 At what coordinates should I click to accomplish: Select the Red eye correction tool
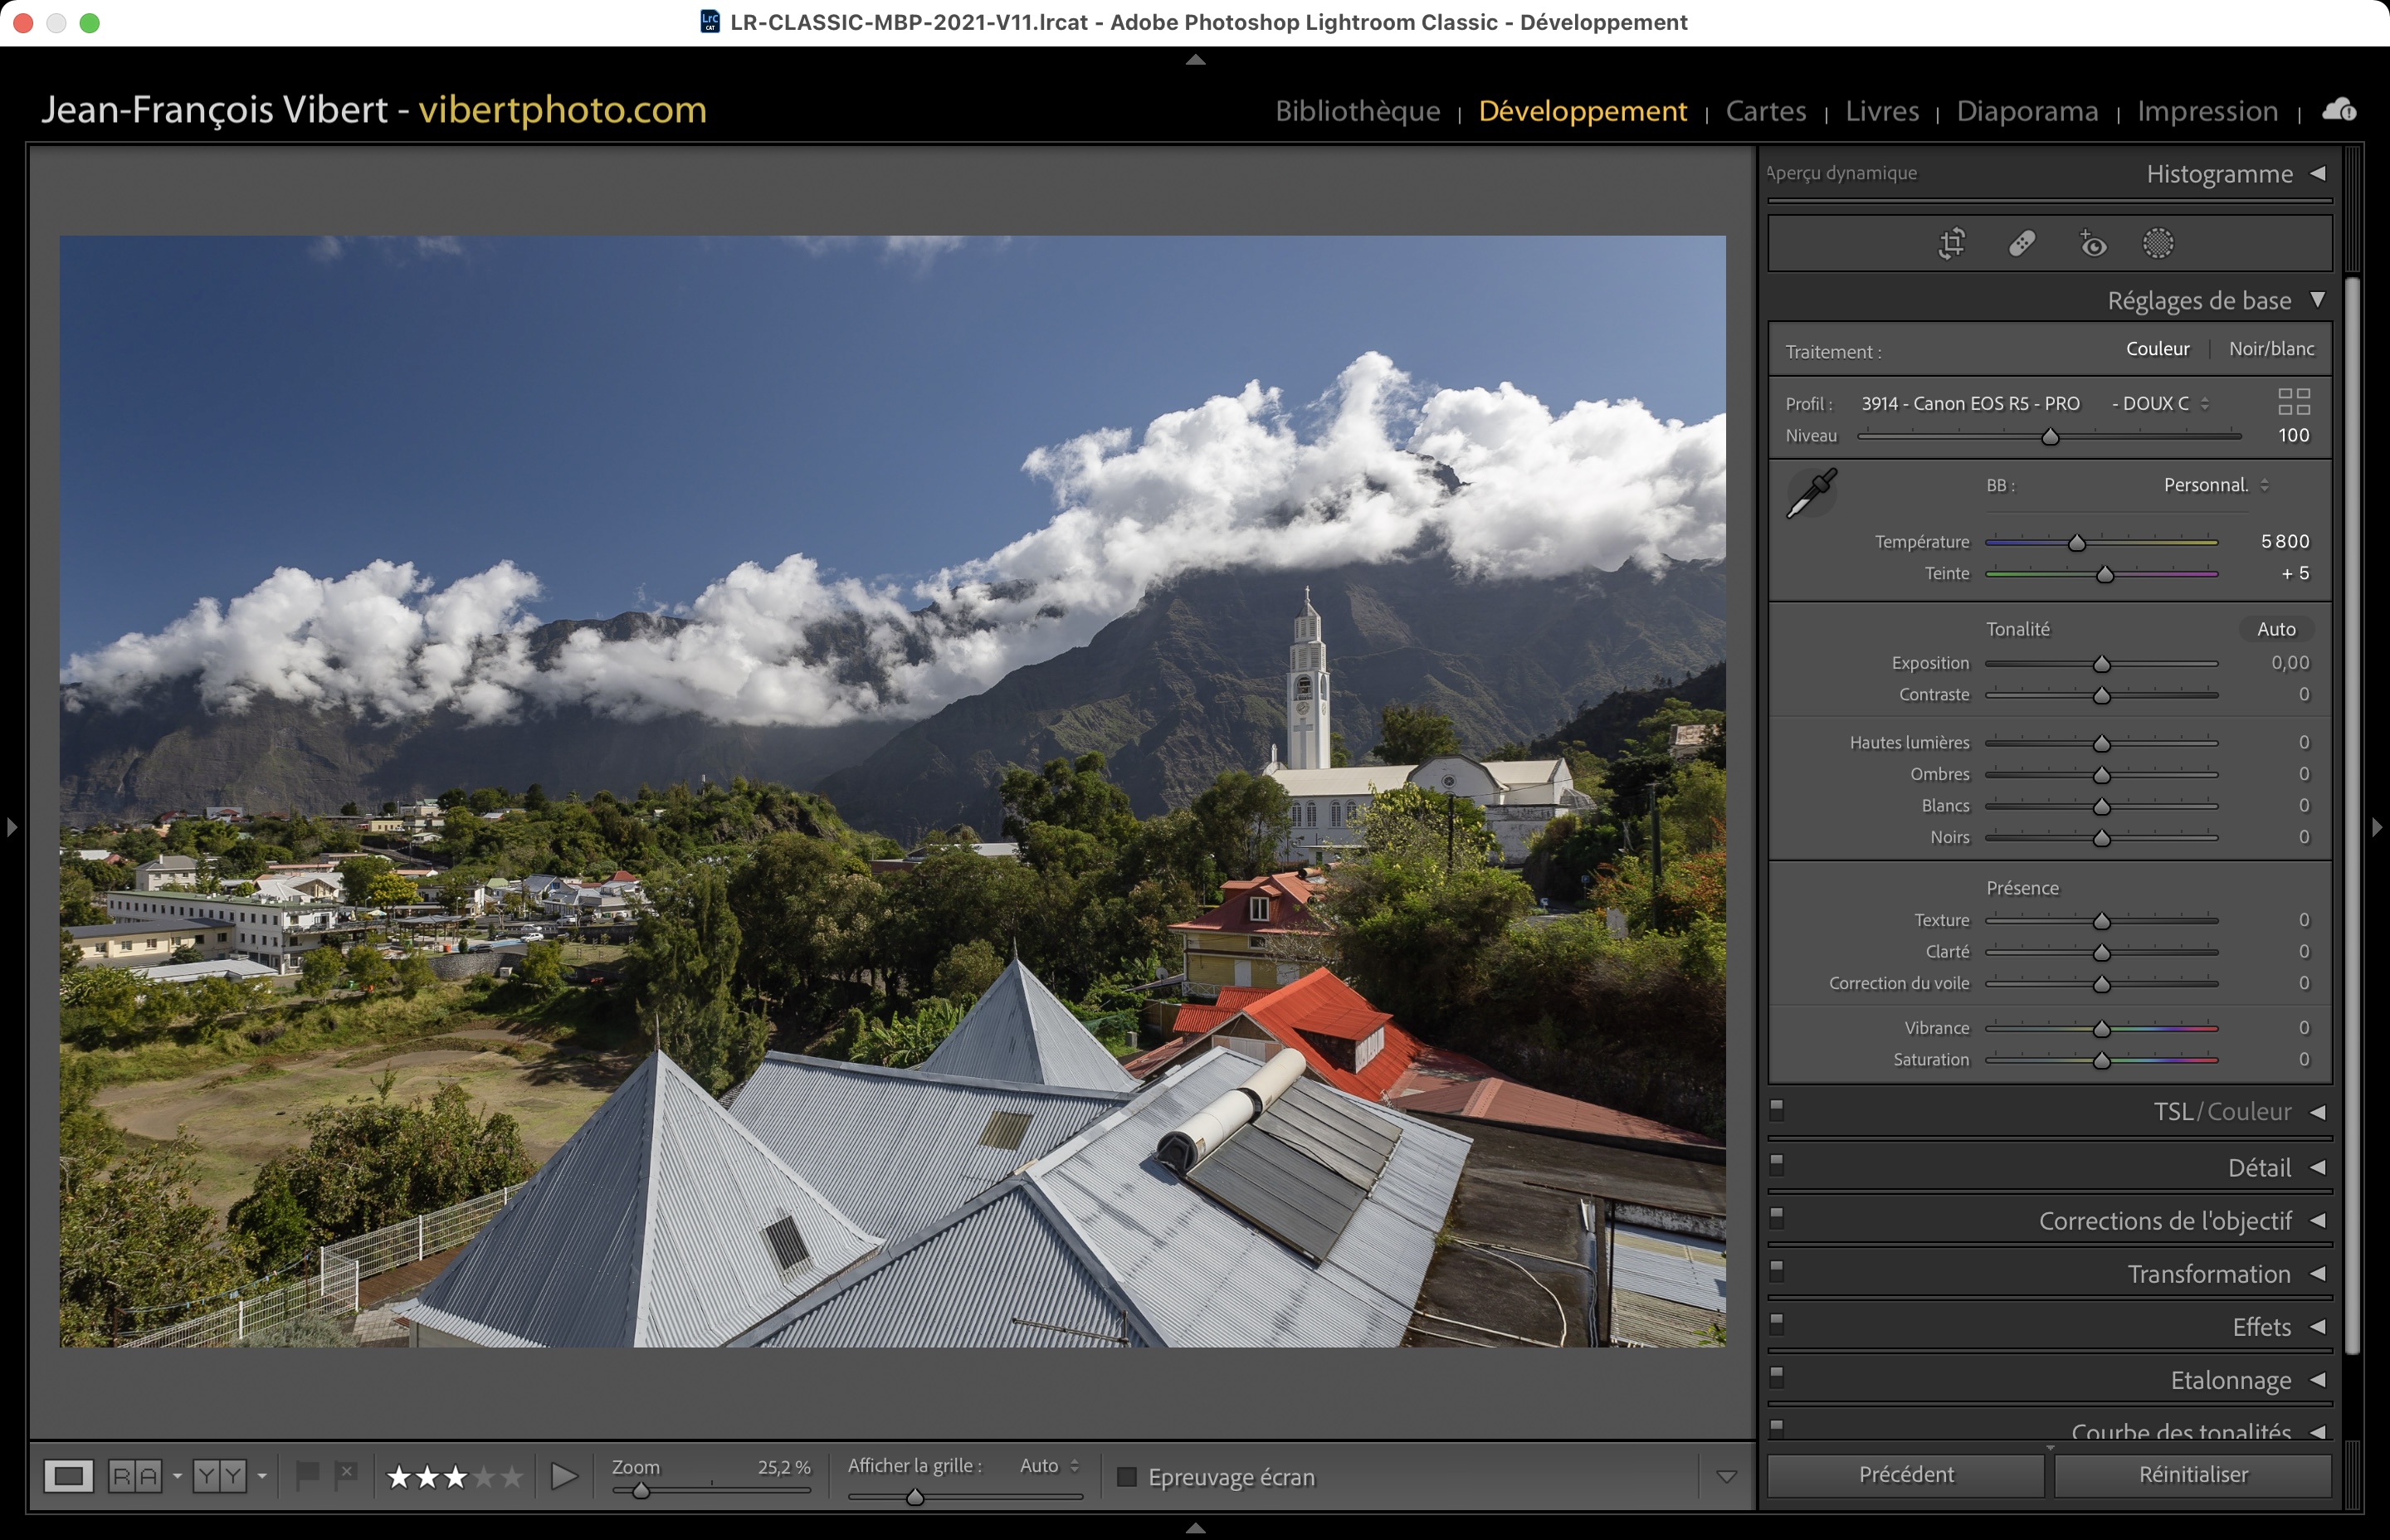[2092, 243]
